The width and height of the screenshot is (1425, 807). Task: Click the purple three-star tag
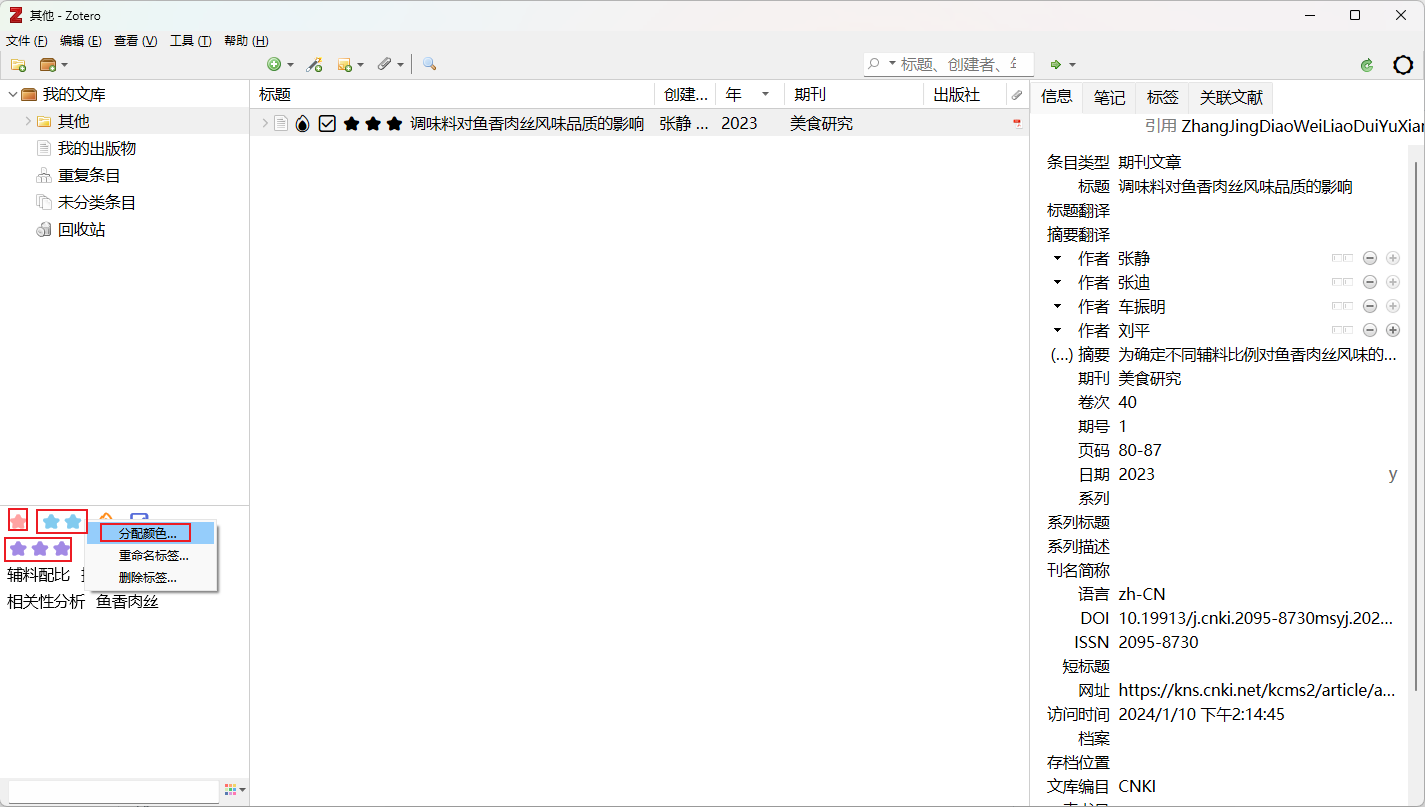(x=40, y=548)
